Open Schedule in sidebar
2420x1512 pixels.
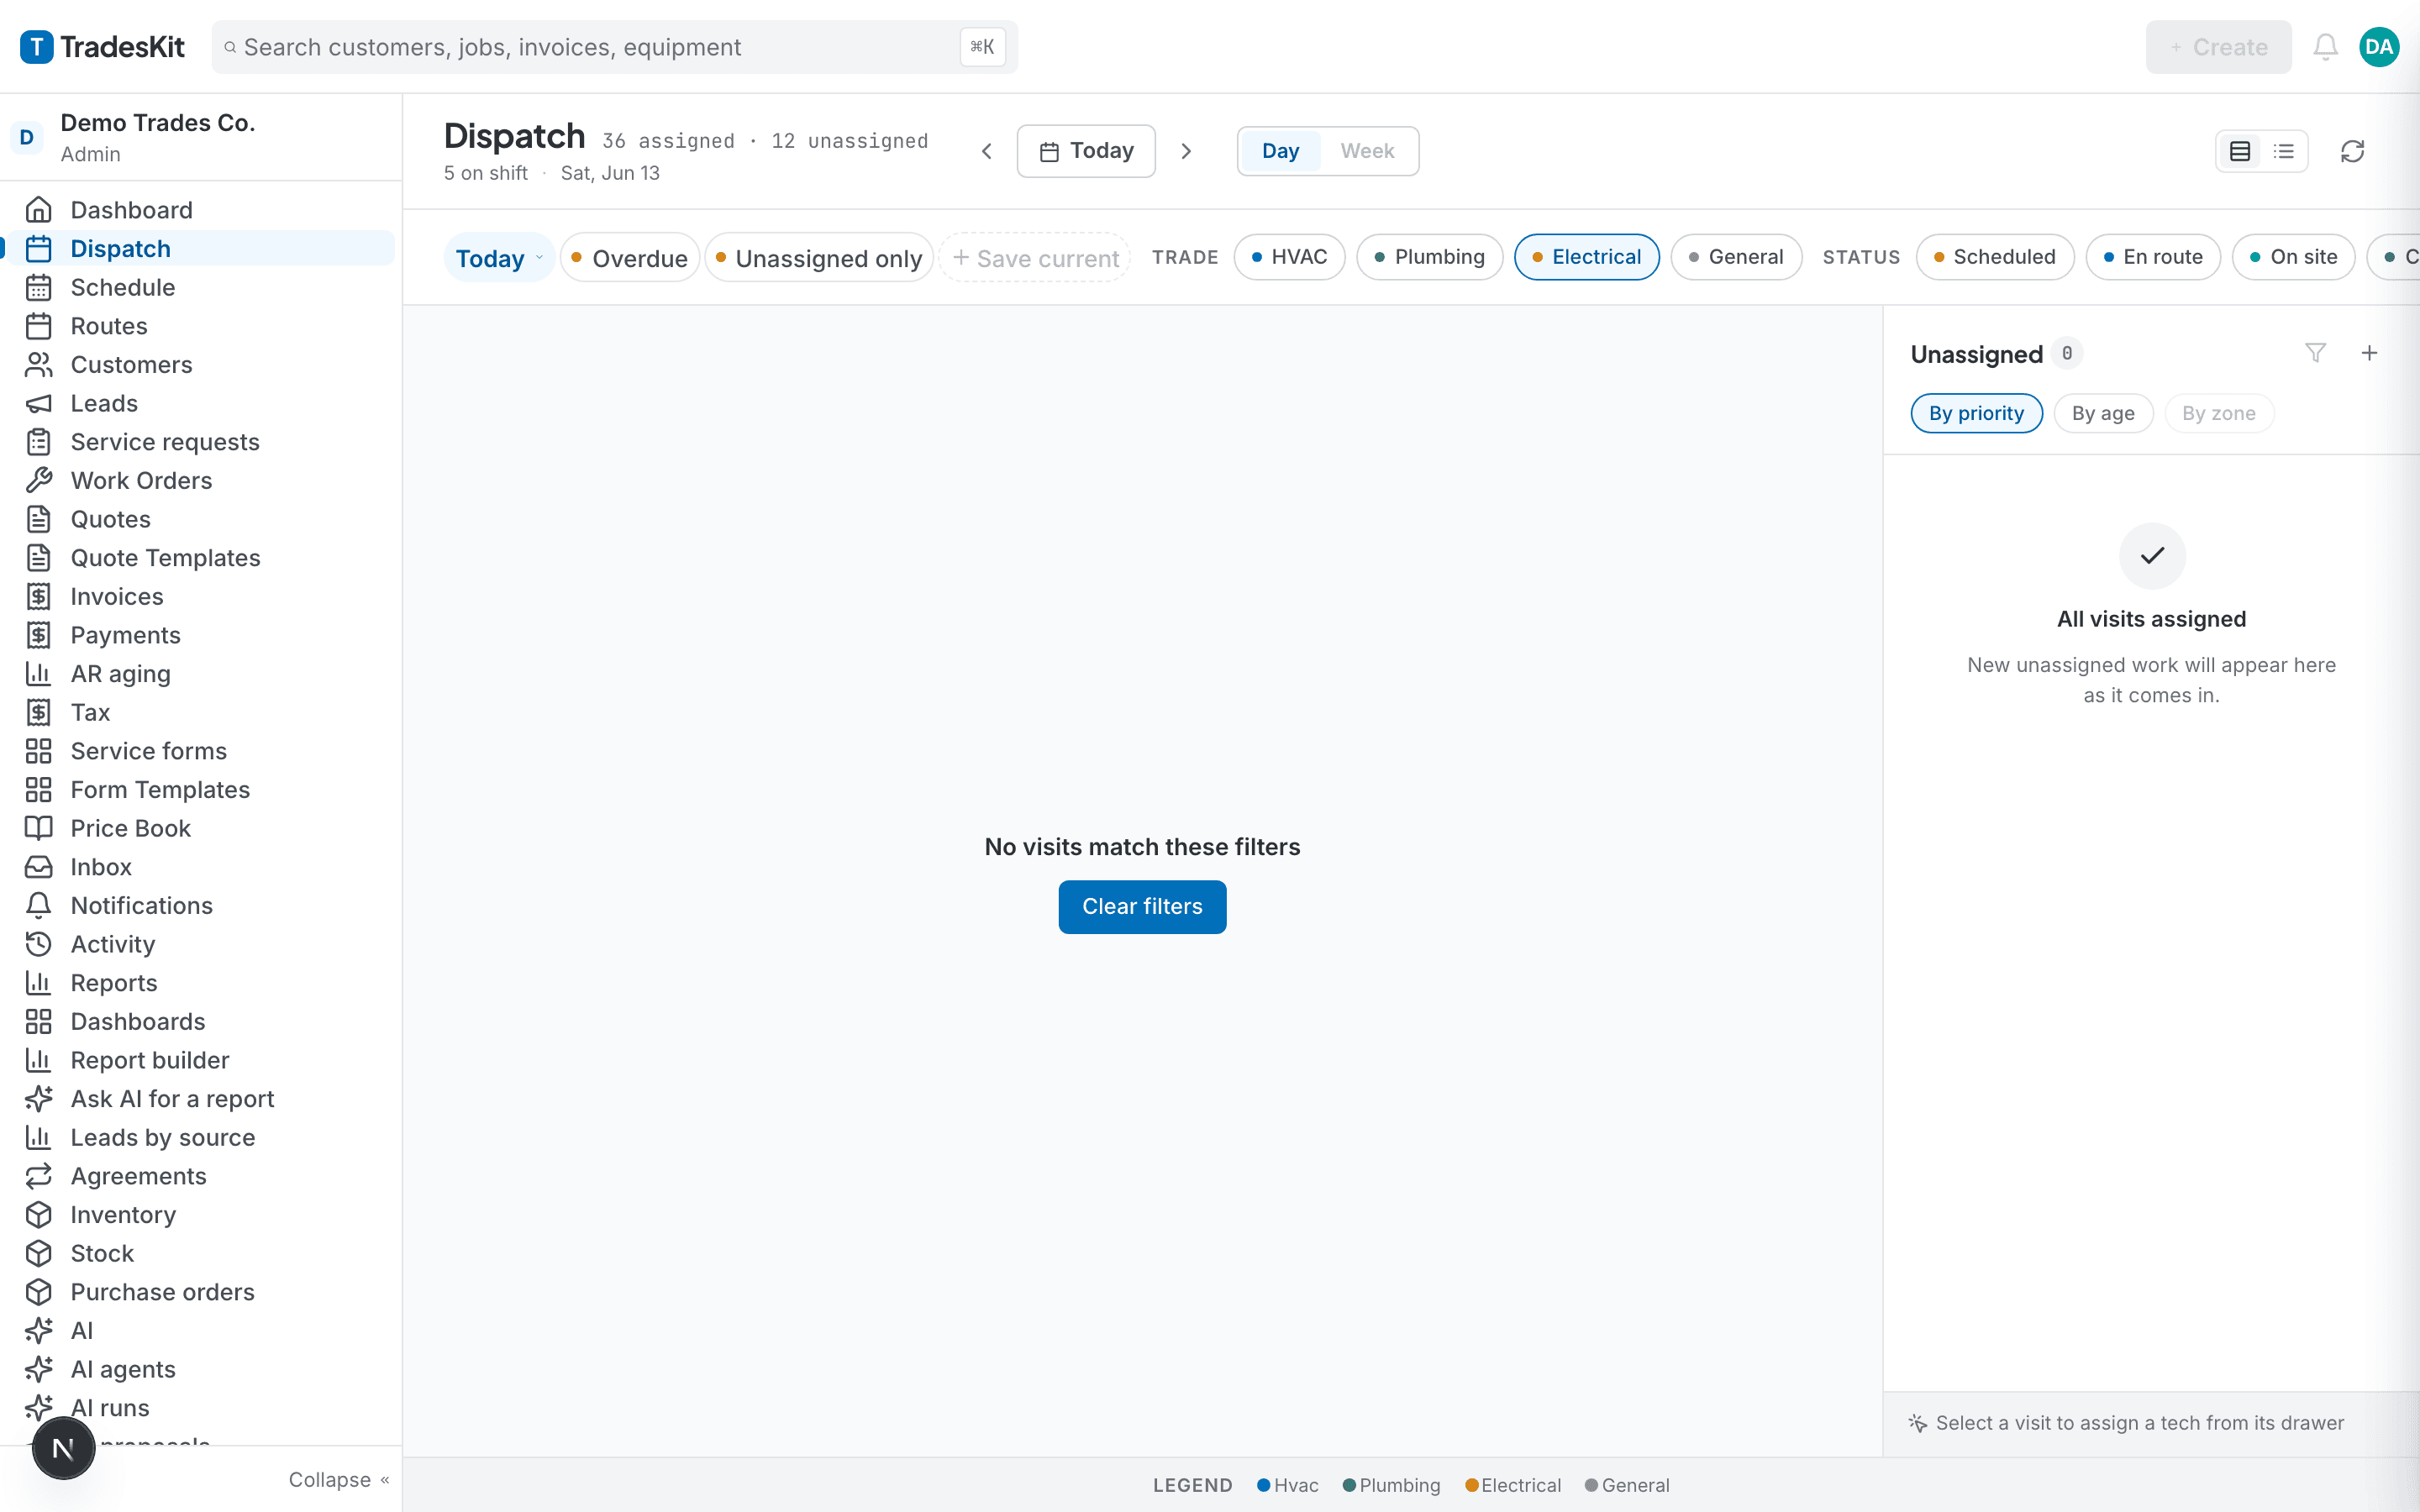[200, 287]
